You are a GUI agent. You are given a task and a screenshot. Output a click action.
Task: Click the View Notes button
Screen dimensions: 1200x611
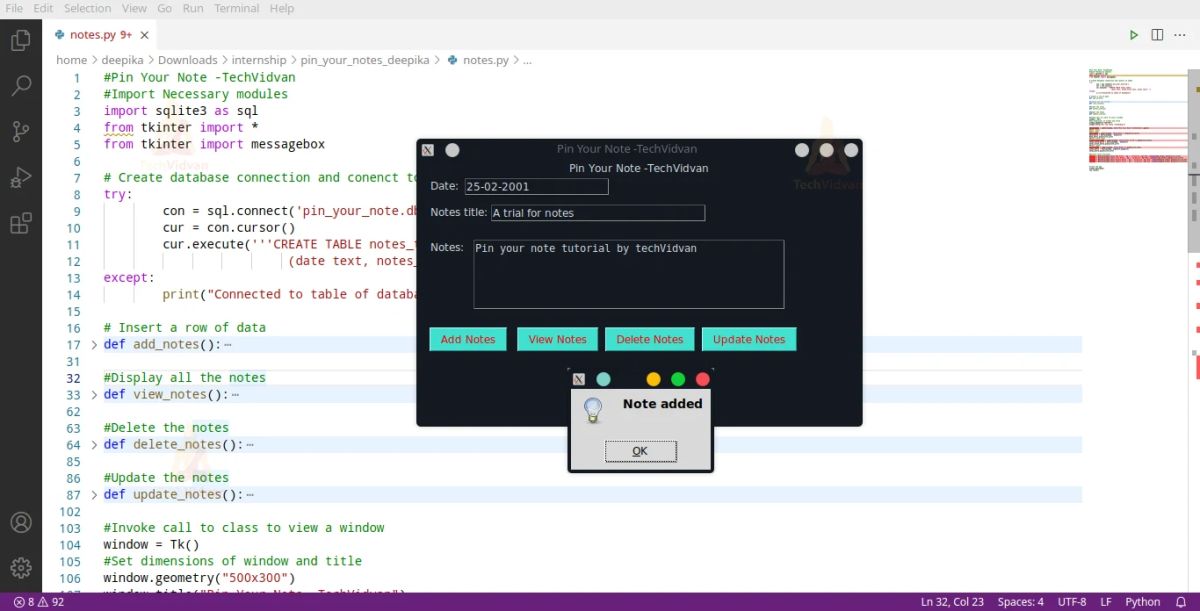click(x=557, y=339)
